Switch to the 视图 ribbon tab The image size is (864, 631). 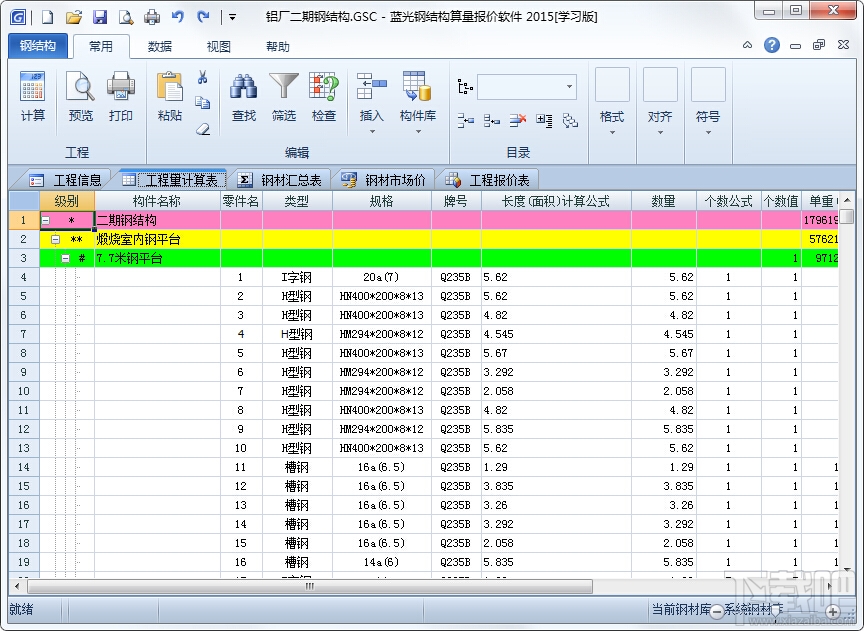coord(218,46)
